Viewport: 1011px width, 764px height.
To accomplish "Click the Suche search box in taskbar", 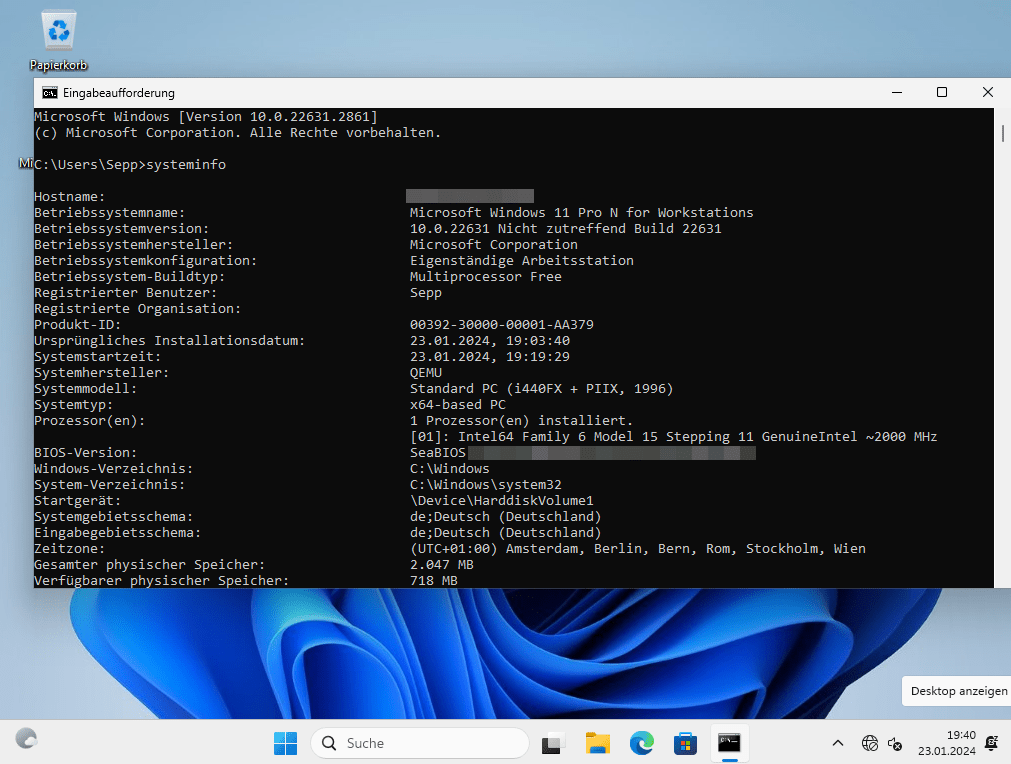I will (x=420, y=743).
